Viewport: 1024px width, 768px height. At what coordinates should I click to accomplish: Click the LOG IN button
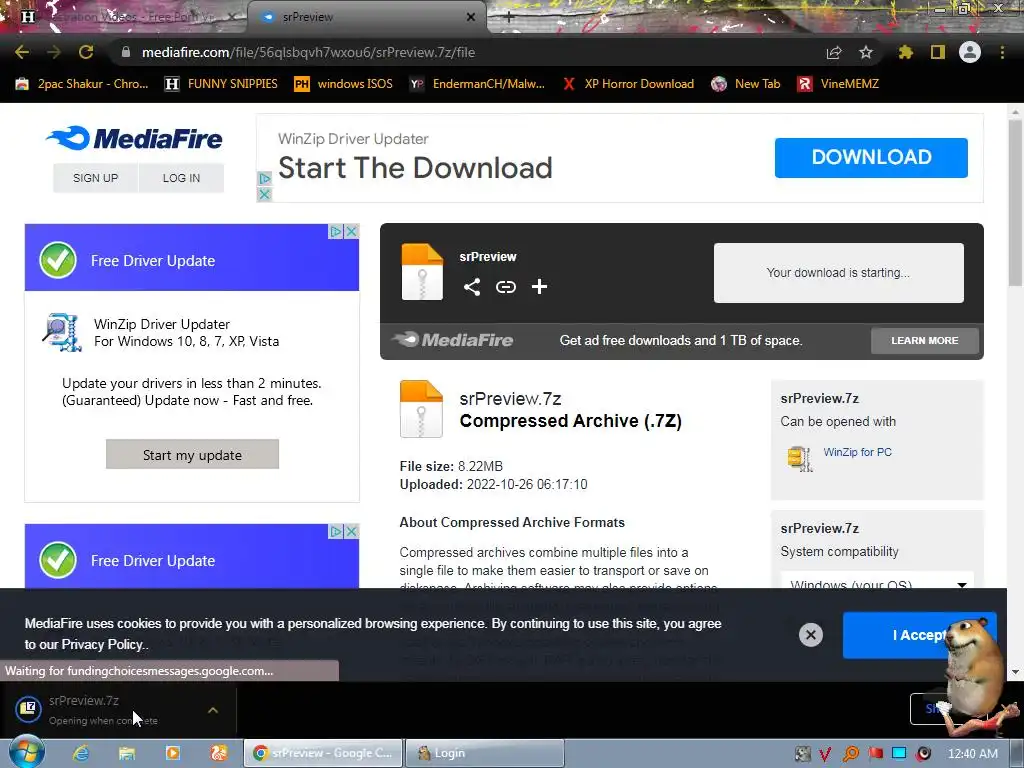pos(181,178)
